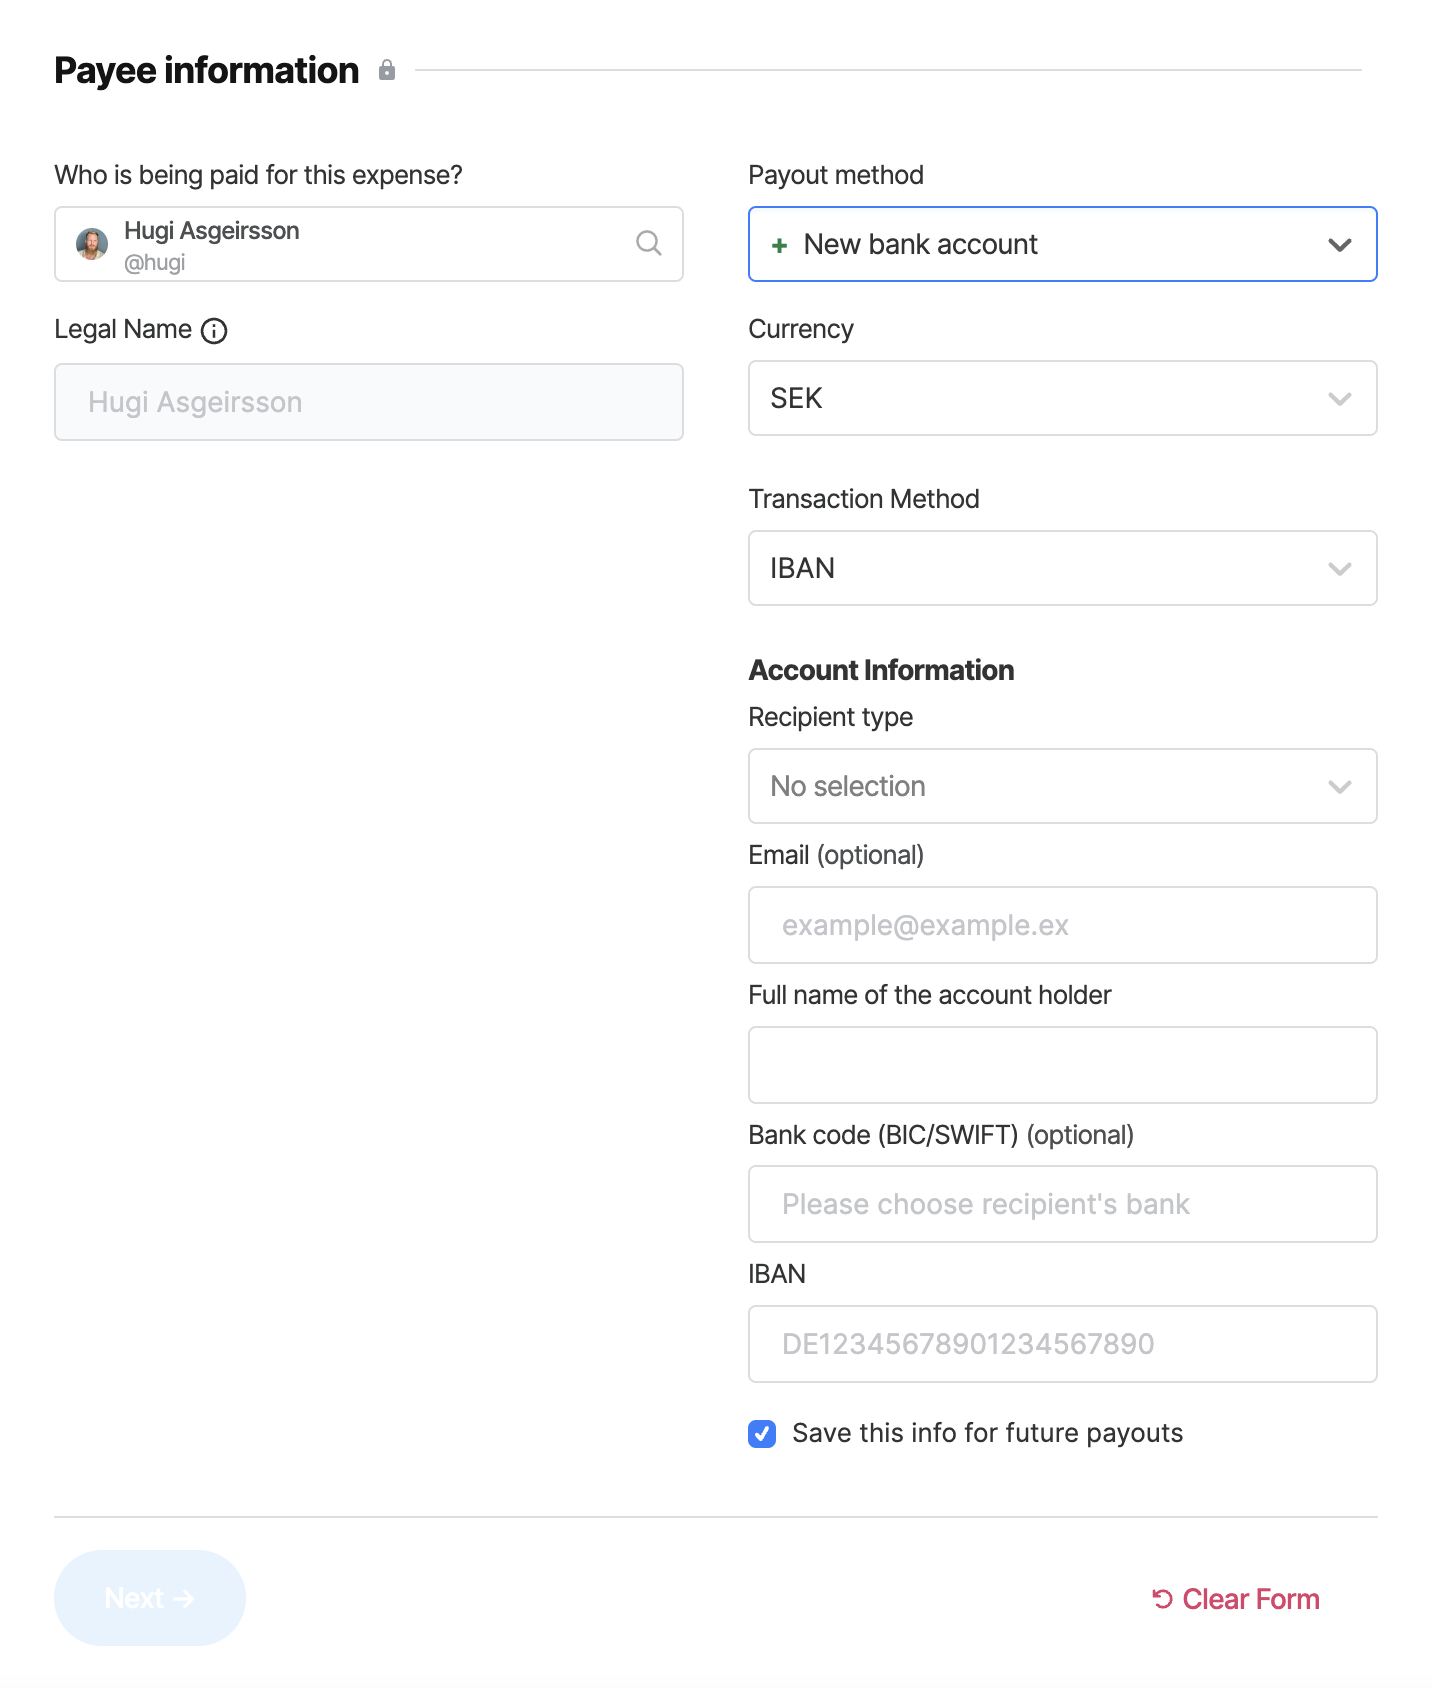
Task: Click the Transaction Method chevron arrow
Action: tap(1339, 569)
